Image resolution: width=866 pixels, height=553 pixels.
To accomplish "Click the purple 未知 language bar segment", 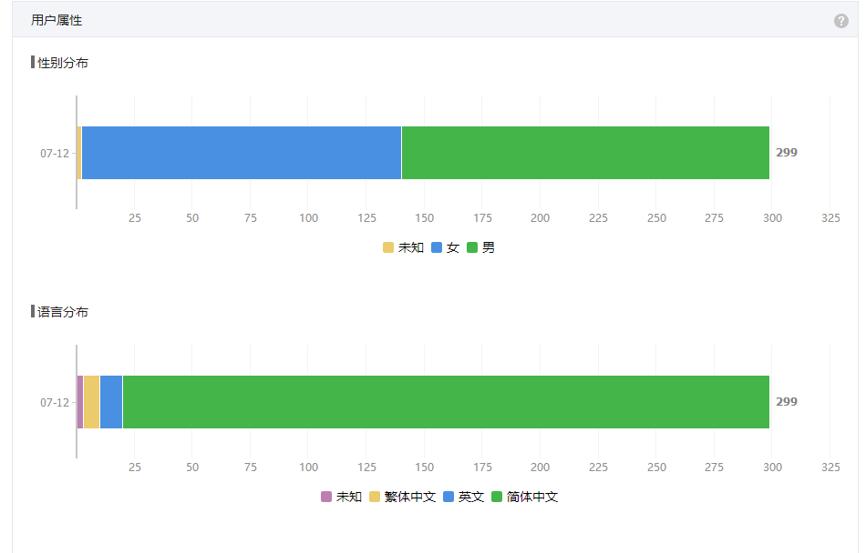I will tap(80, 402).
